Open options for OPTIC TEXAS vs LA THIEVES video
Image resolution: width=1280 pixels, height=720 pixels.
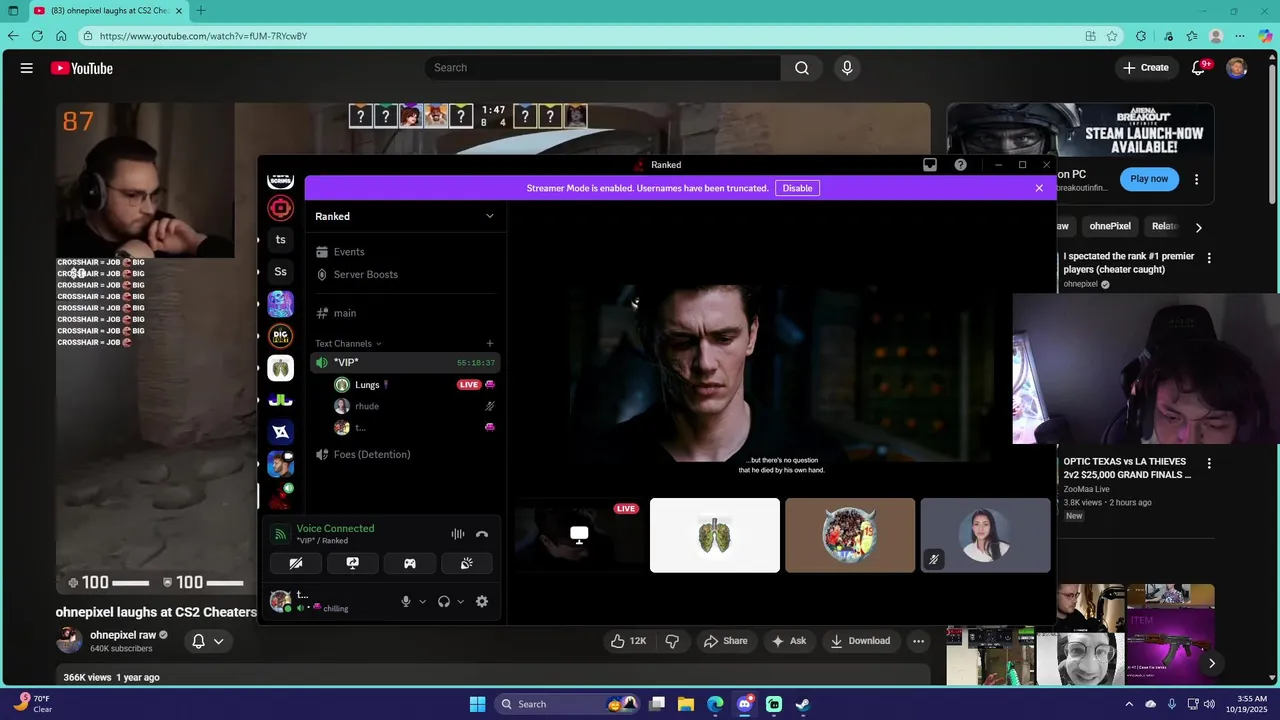tap(1209, 464)
